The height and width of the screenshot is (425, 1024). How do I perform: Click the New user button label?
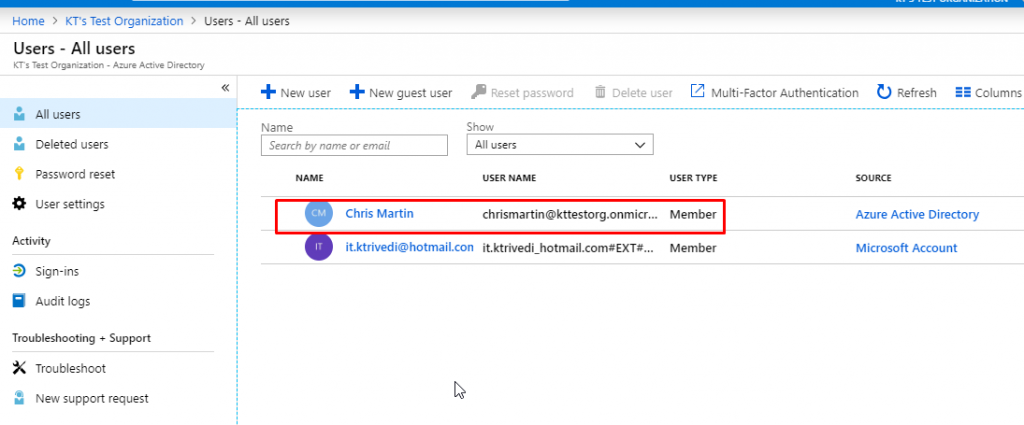306,93
